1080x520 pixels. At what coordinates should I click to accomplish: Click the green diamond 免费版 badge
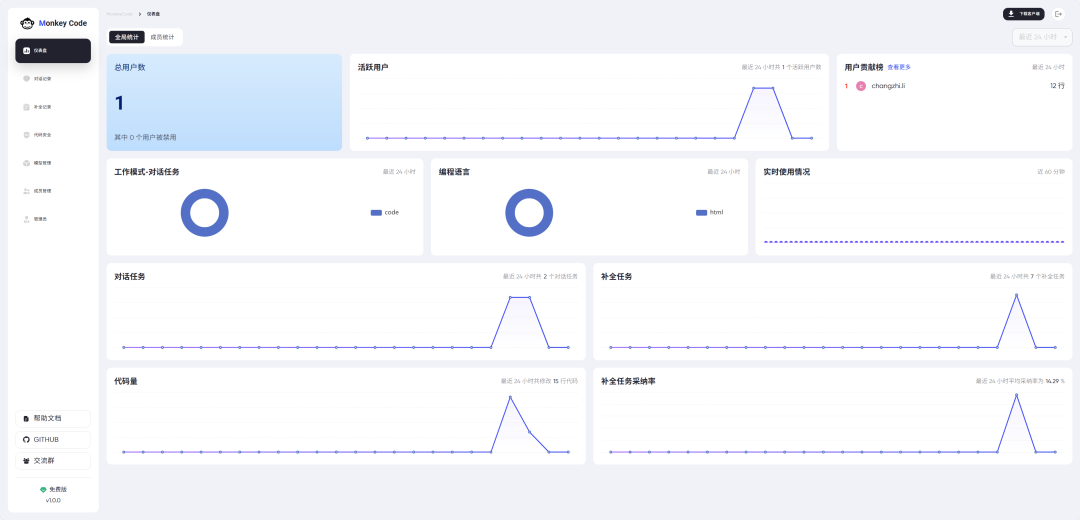tap(53, 489)
